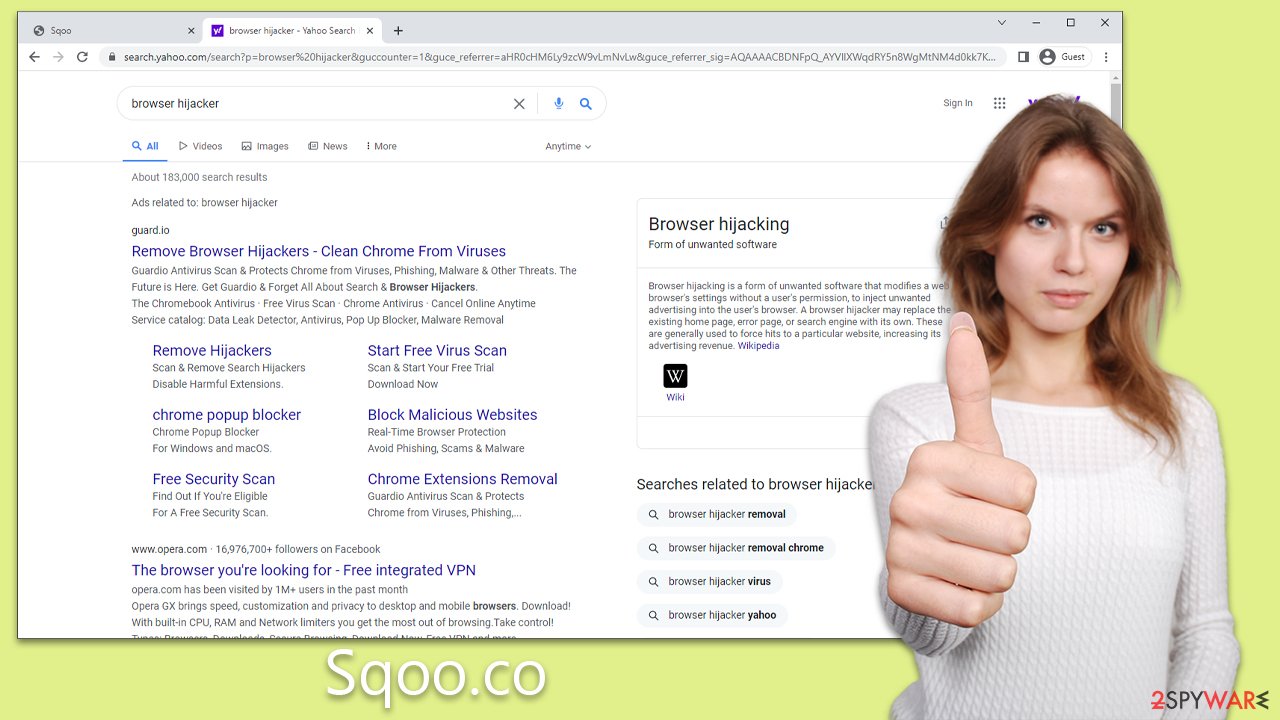Switch to the Sqoo tab
Image resolution: width=1280 pixels, height=720 pixels.
click(112, 31)
